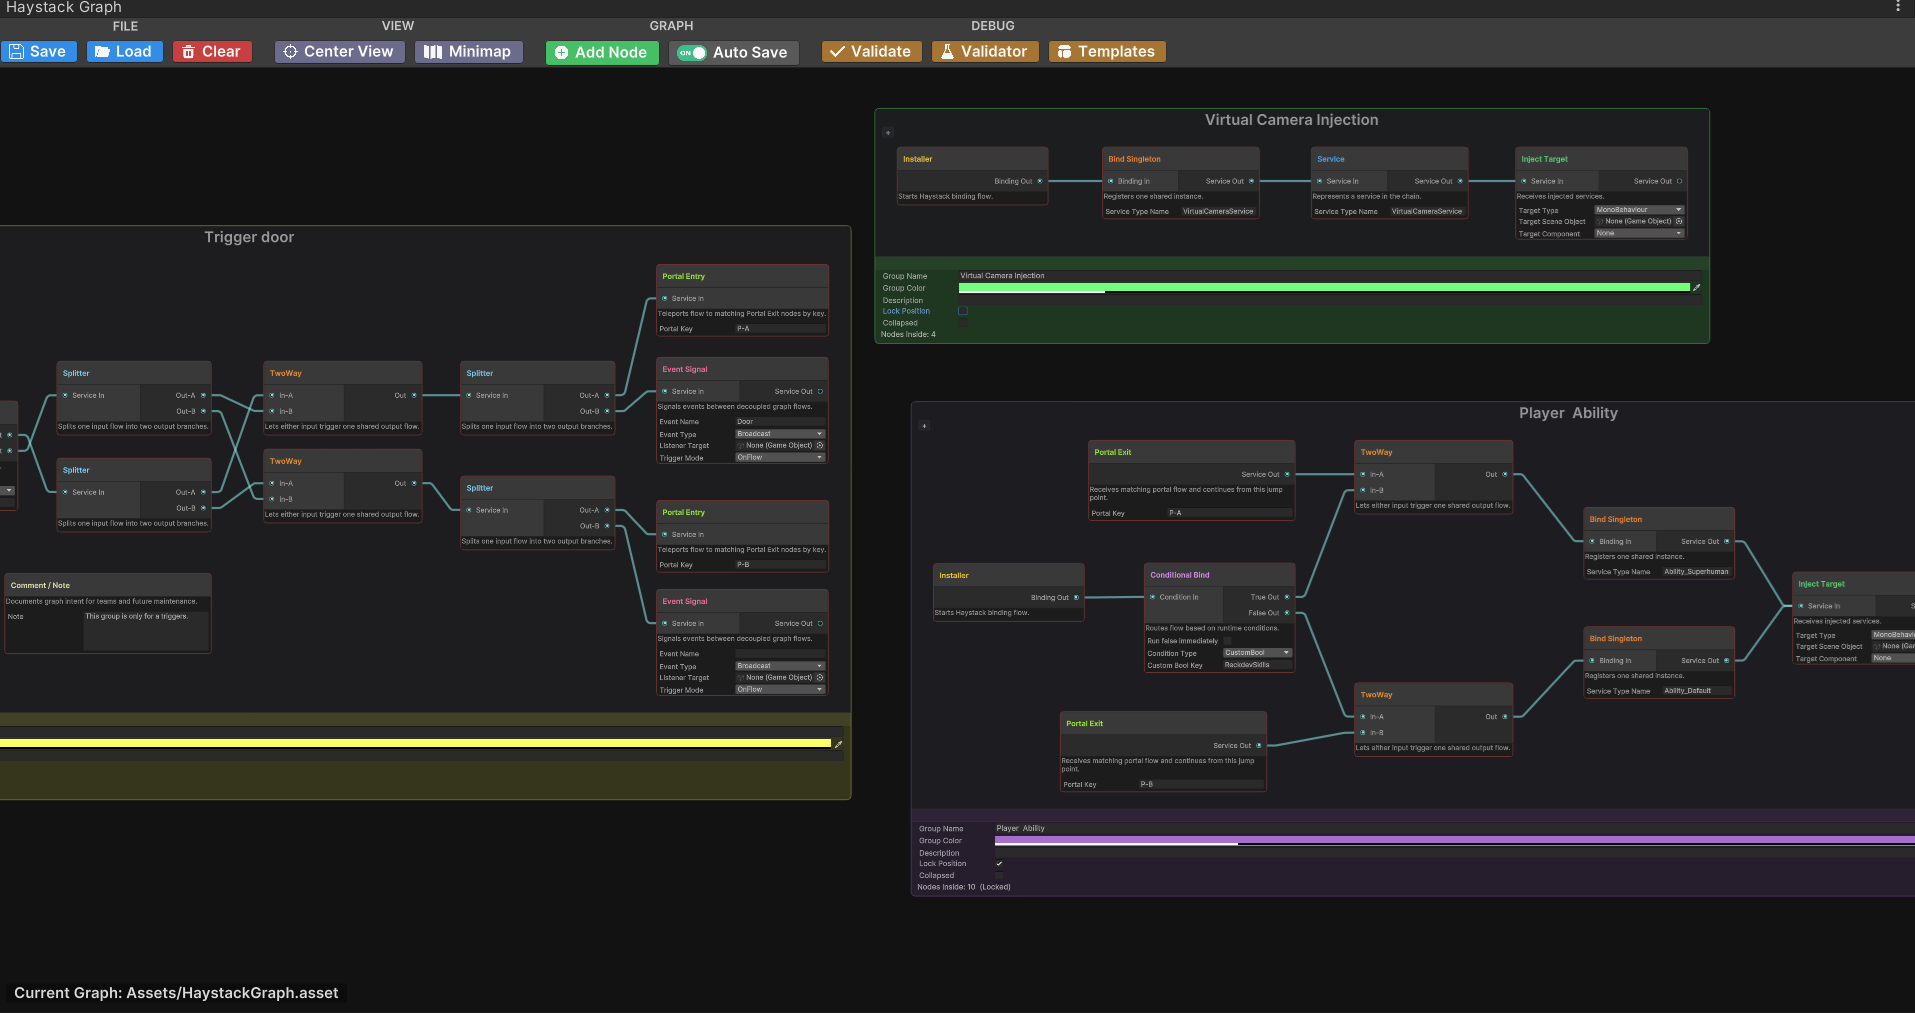The height and width of the screenshot is (1013, 1915).
Task: Click eyedropper beside Virtual Camera Injection color
Action: click(x=1696, y=288)
